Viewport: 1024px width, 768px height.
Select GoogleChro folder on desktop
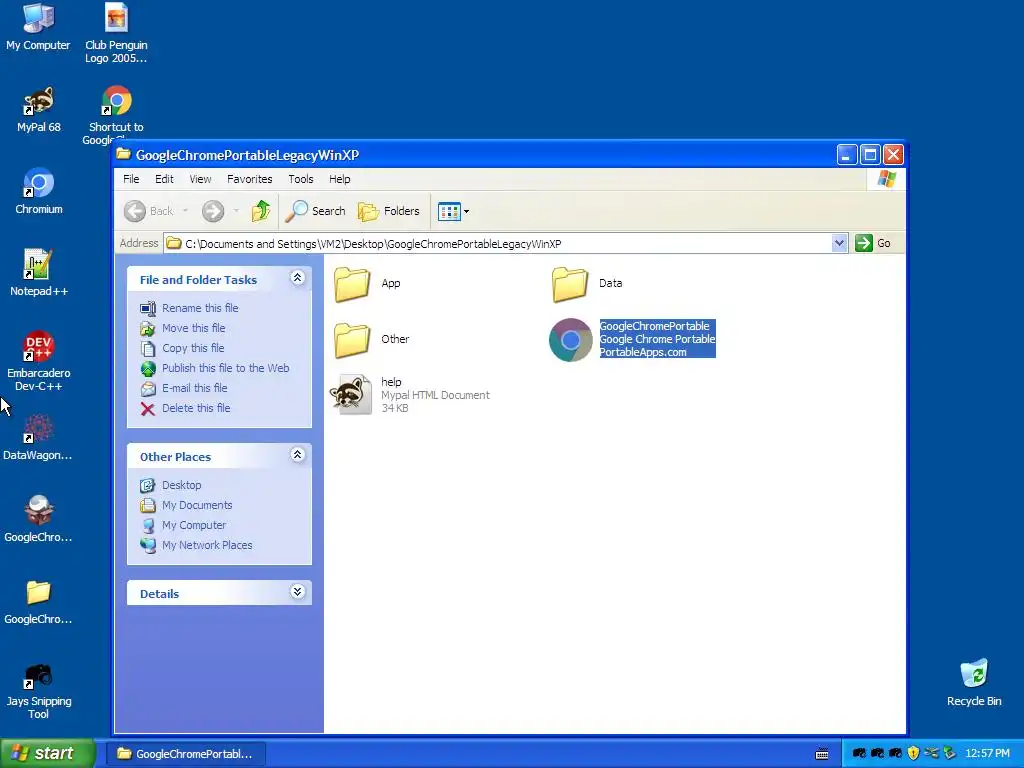pyautogui.click(x=38, y=593)
